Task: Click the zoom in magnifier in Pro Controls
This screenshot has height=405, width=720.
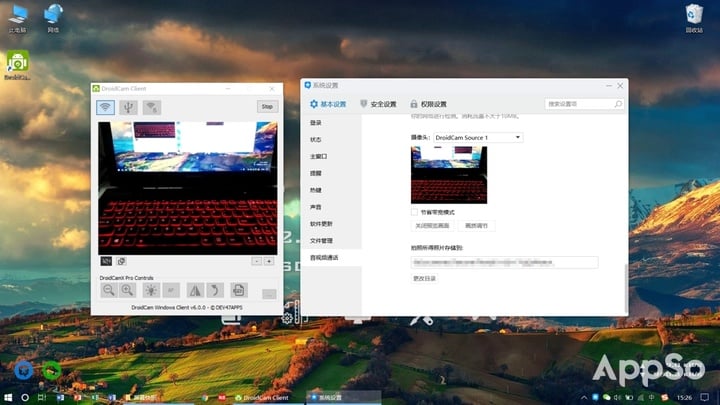Action: click(128, 290)
